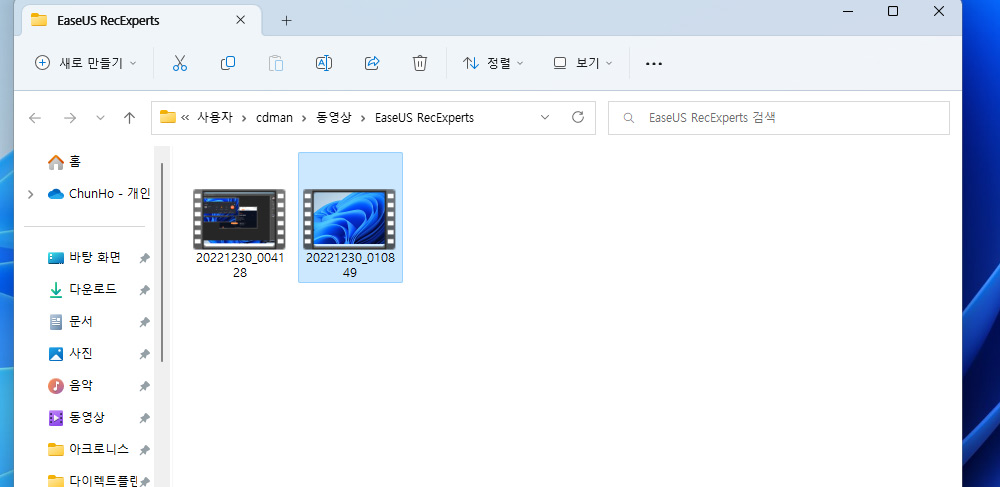Click 사용자 in the address path
1000x487 pixels.
[x=215, y=118]
